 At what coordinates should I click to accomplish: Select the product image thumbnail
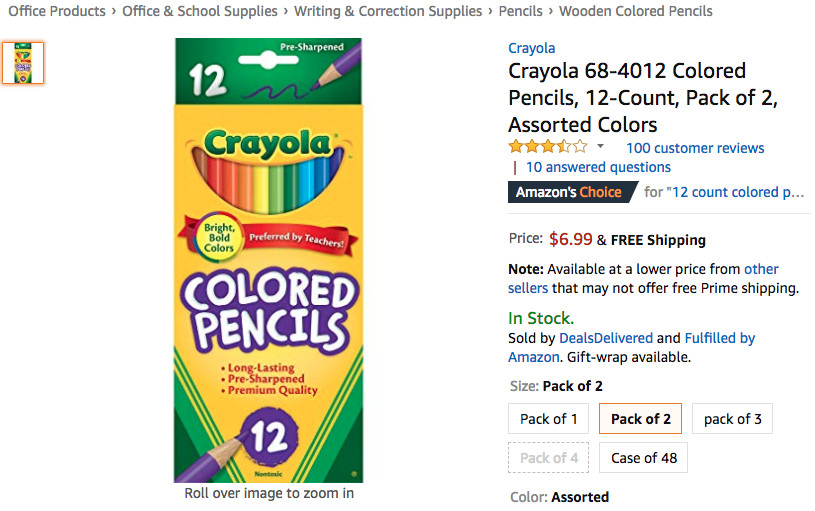tap(22, 63)
